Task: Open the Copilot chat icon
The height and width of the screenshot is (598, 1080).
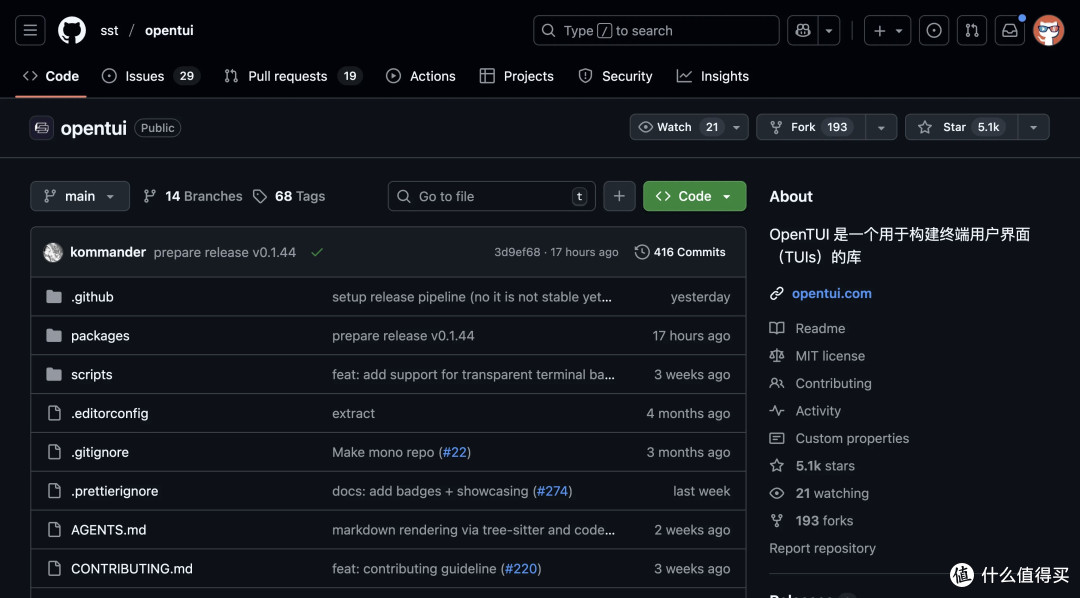Action: pyautogui.click(x=803, y=30)
